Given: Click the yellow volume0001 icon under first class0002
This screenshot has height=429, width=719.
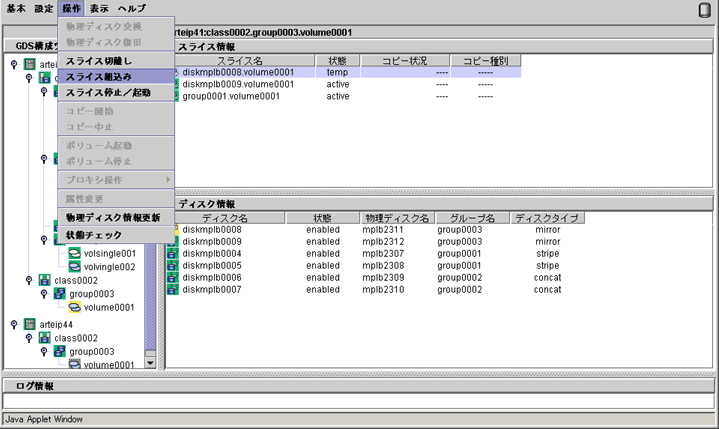Looking at the screenshot, I should [74, 309].
